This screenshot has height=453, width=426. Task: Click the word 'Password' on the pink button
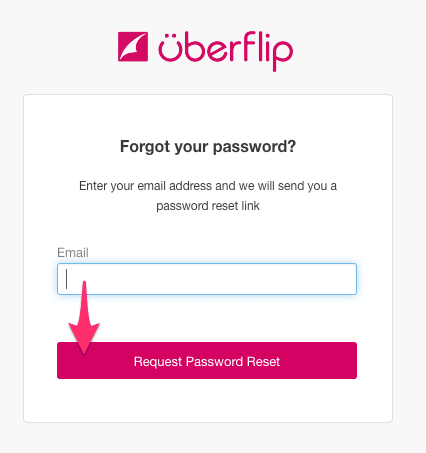(214, 362)
